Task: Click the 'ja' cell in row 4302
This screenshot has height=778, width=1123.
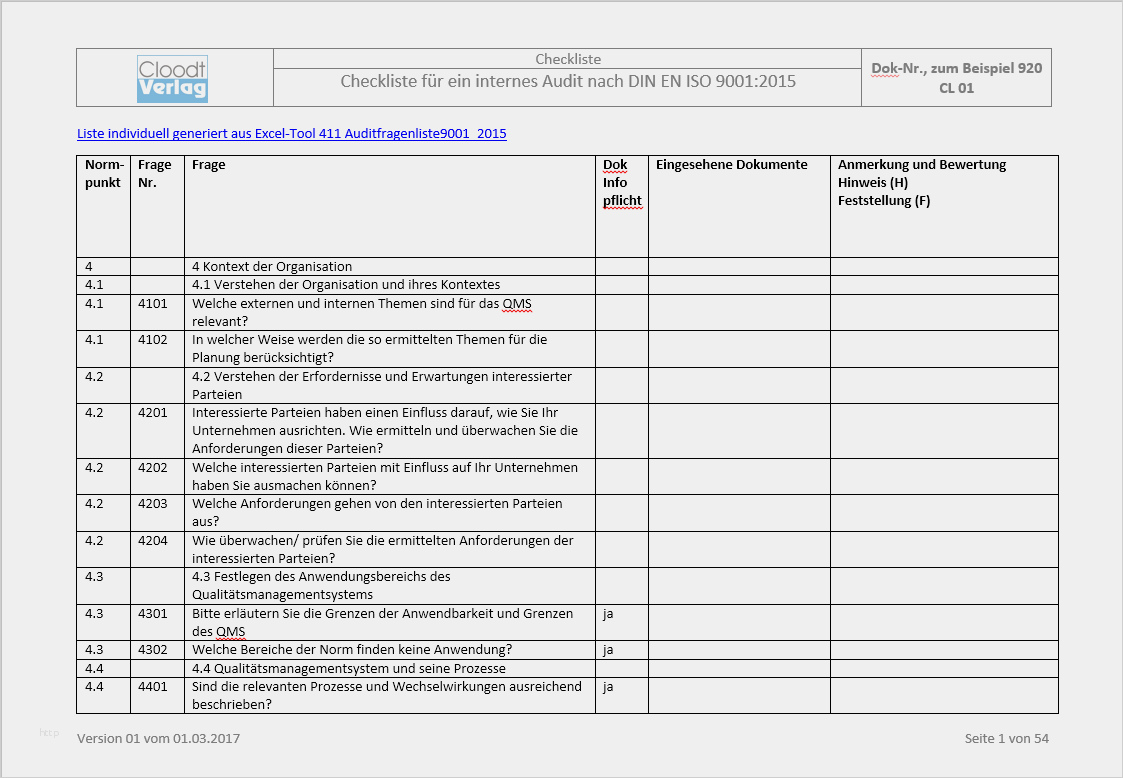Action: [622, 650]
